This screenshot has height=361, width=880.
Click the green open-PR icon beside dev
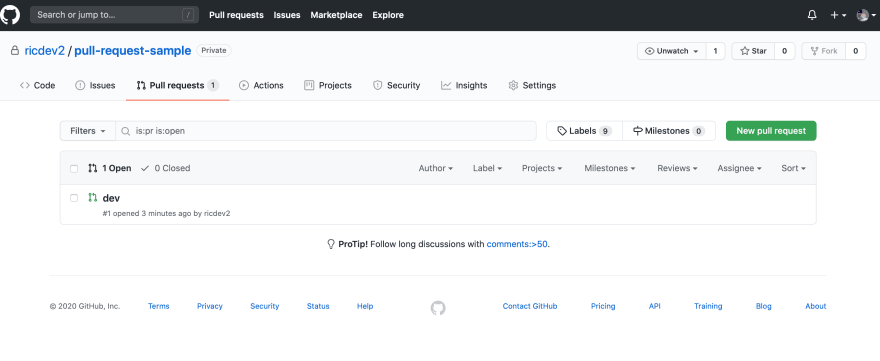[x=93, y=198]
